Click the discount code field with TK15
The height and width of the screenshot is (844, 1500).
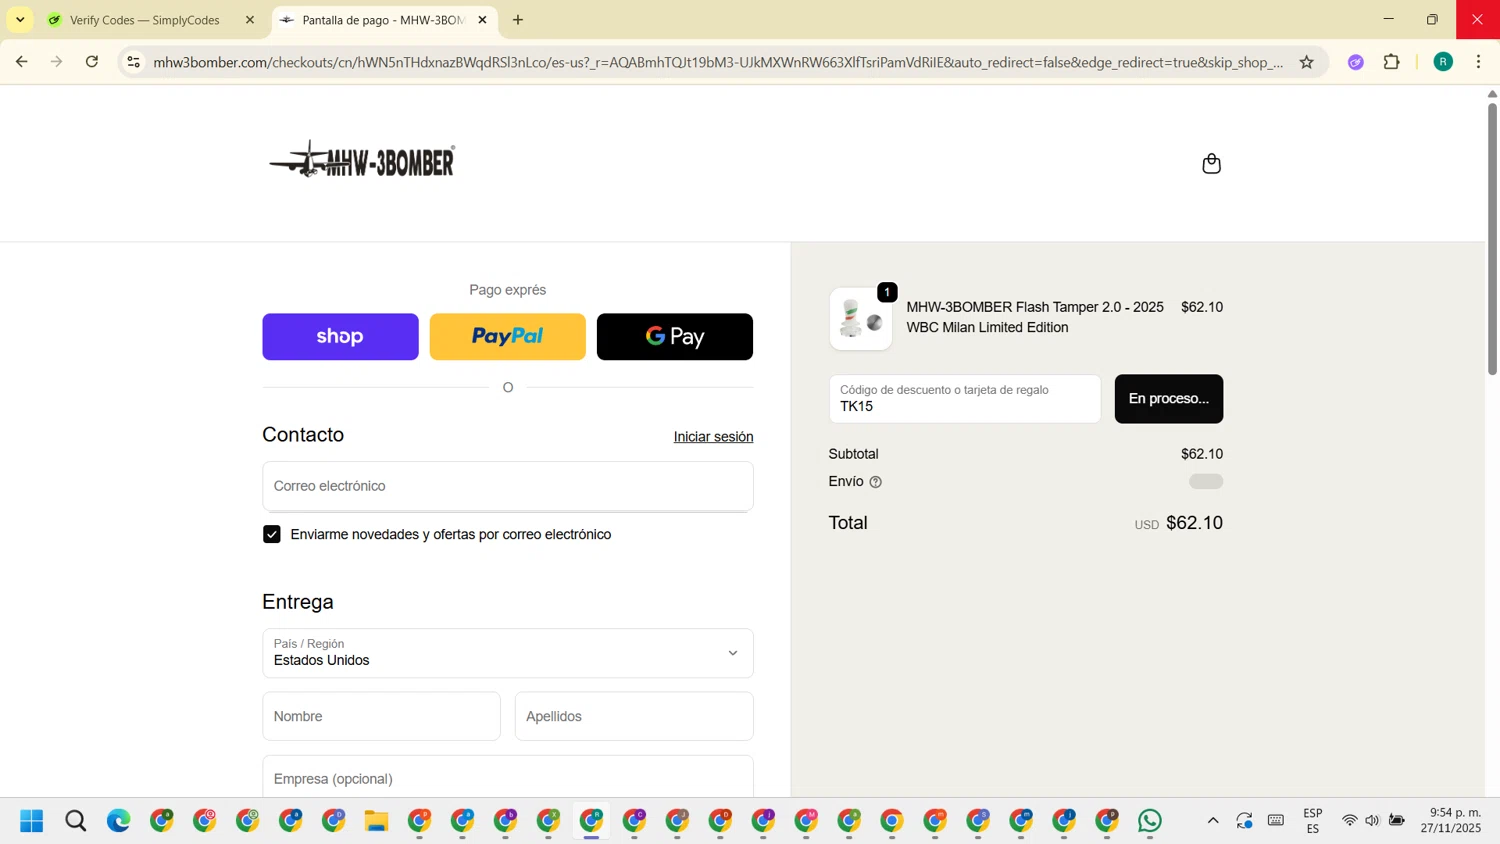[x=965, y=399]
